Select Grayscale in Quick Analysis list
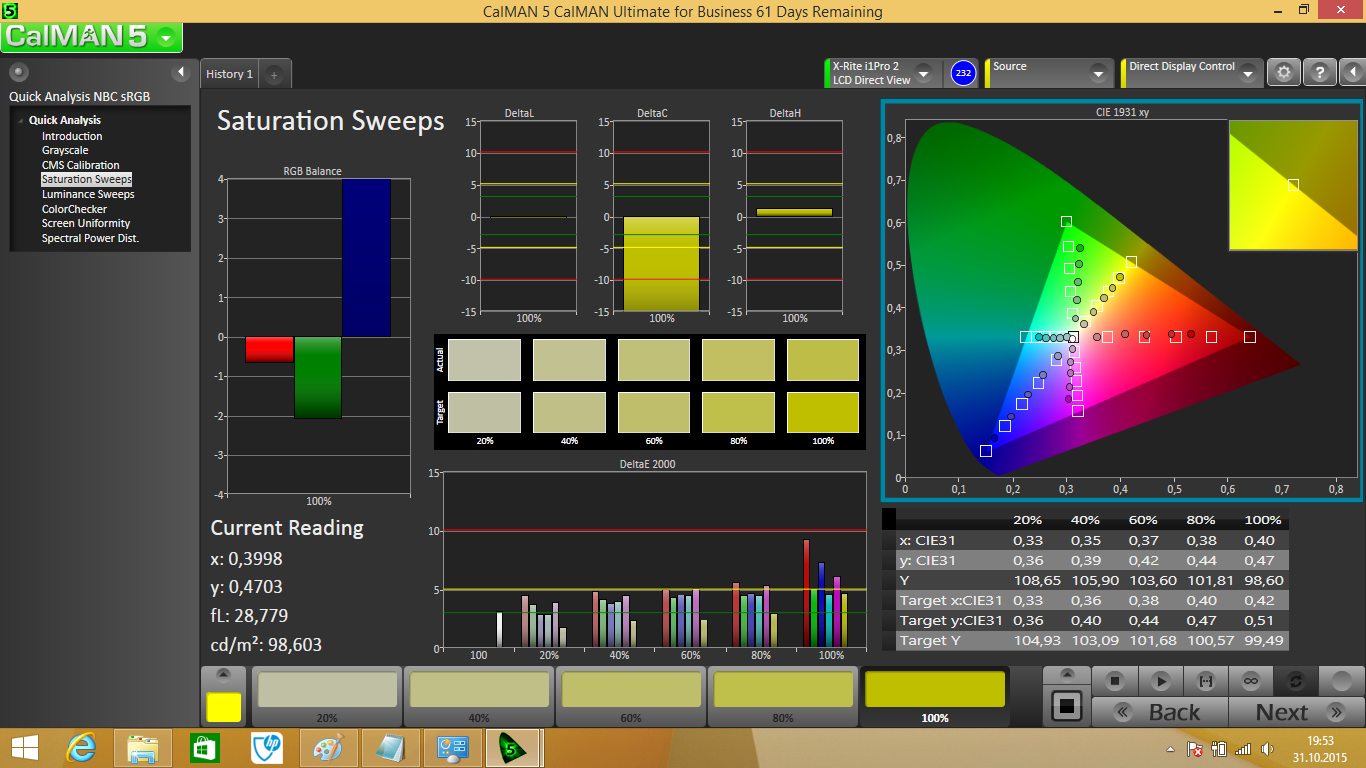 (x=65, y=150)
